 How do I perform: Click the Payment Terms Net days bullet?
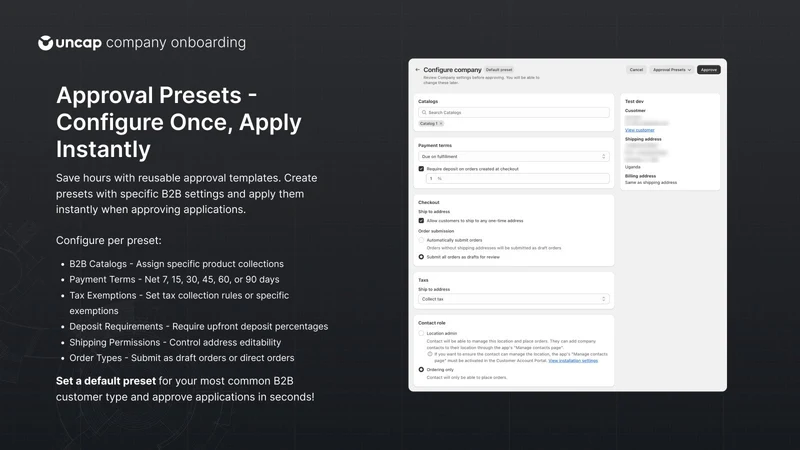pyautogui.click(x=174, y=280)
